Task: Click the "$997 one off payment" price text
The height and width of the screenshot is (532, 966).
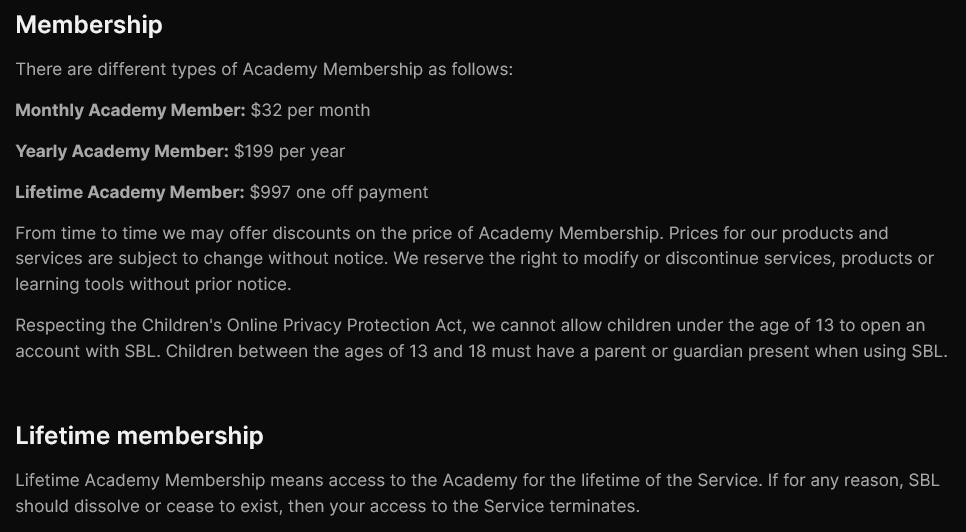Action: pyautogui.click(x=339, y=192)
